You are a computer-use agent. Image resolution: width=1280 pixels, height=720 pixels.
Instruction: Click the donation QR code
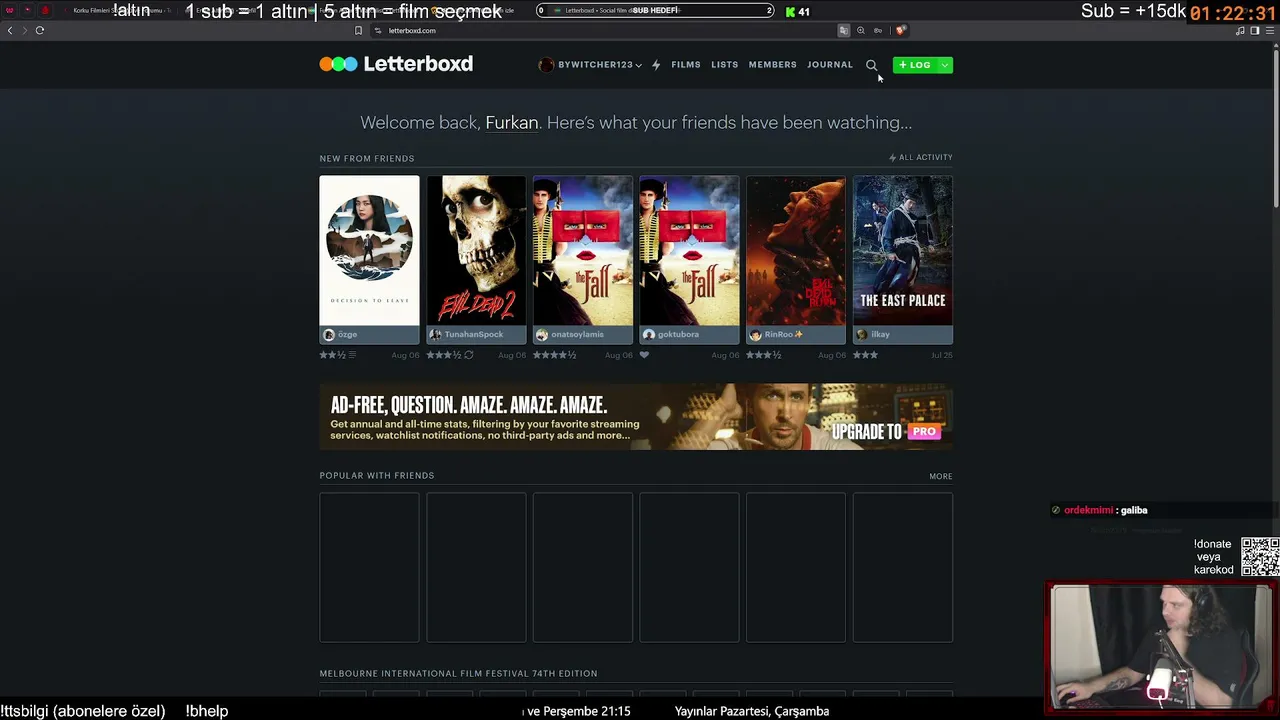tap(1260, 557)
